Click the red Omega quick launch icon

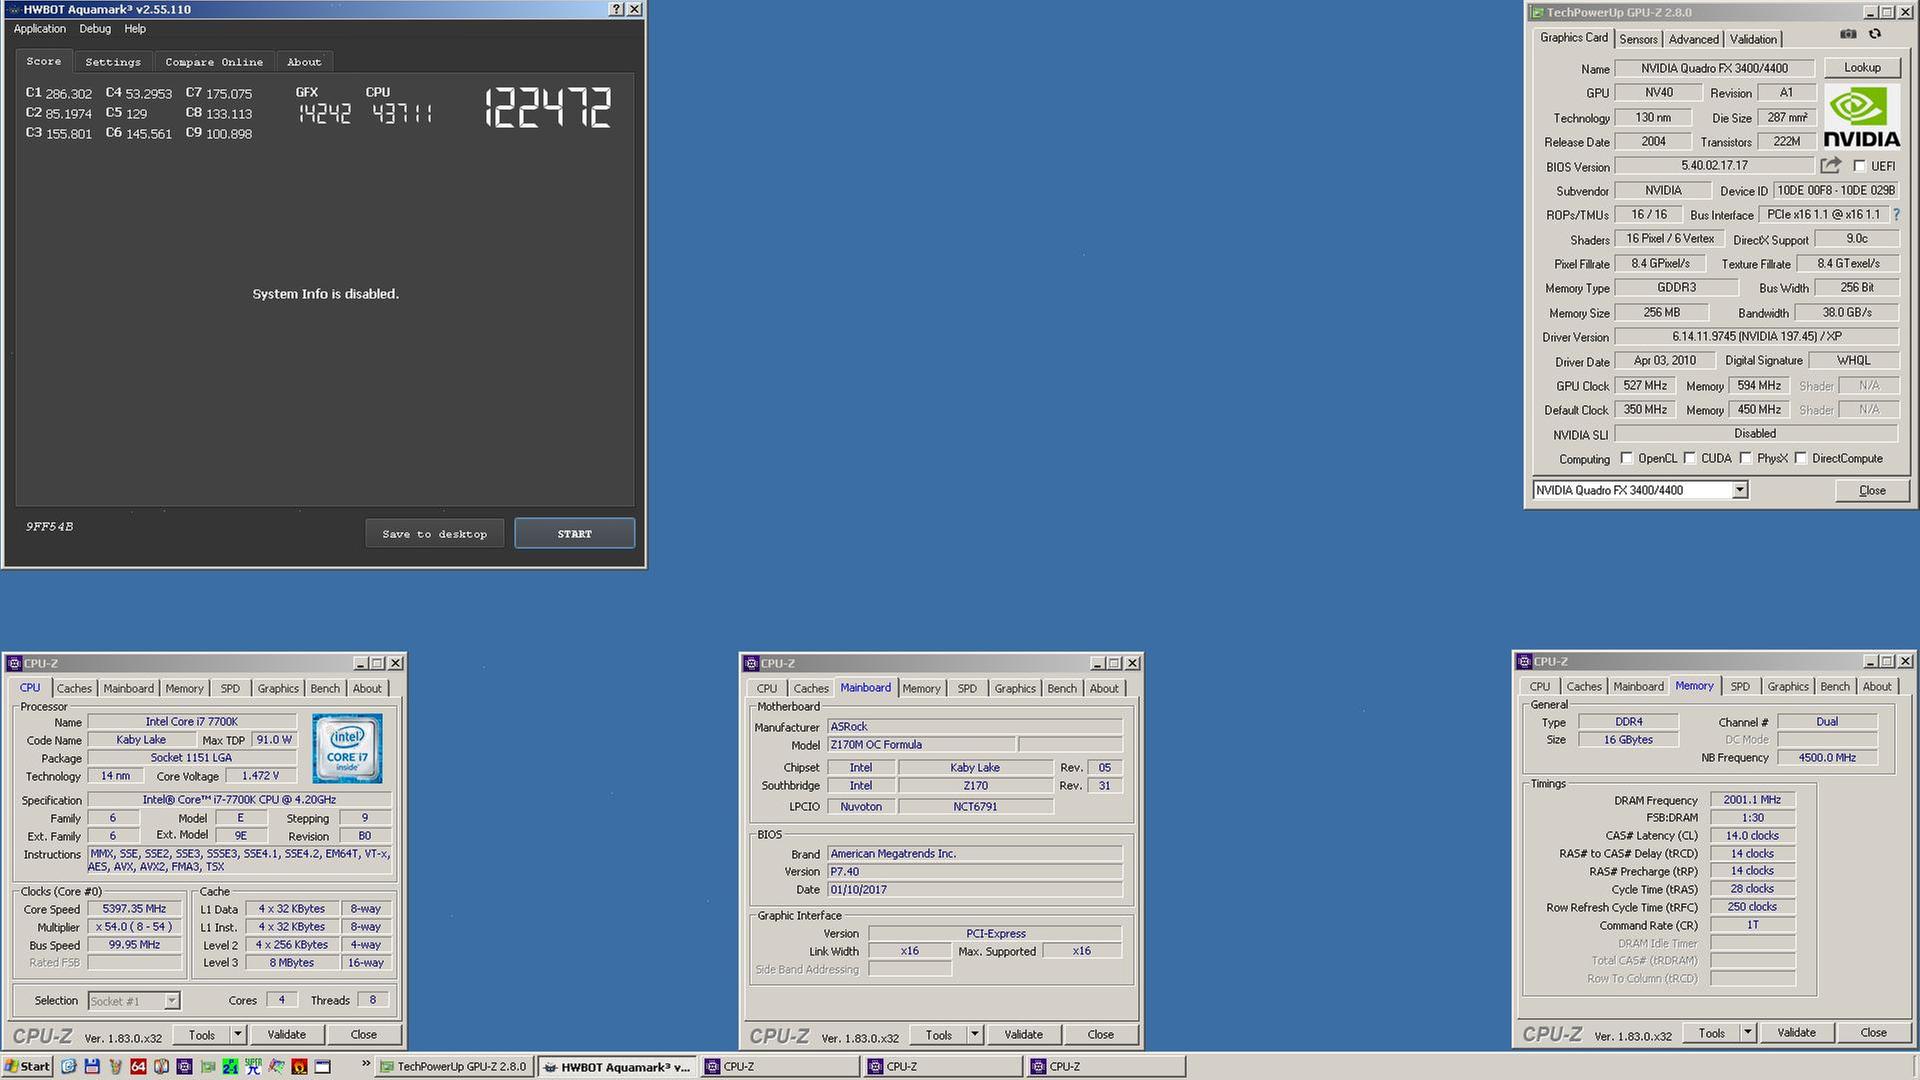[299, 1066]
